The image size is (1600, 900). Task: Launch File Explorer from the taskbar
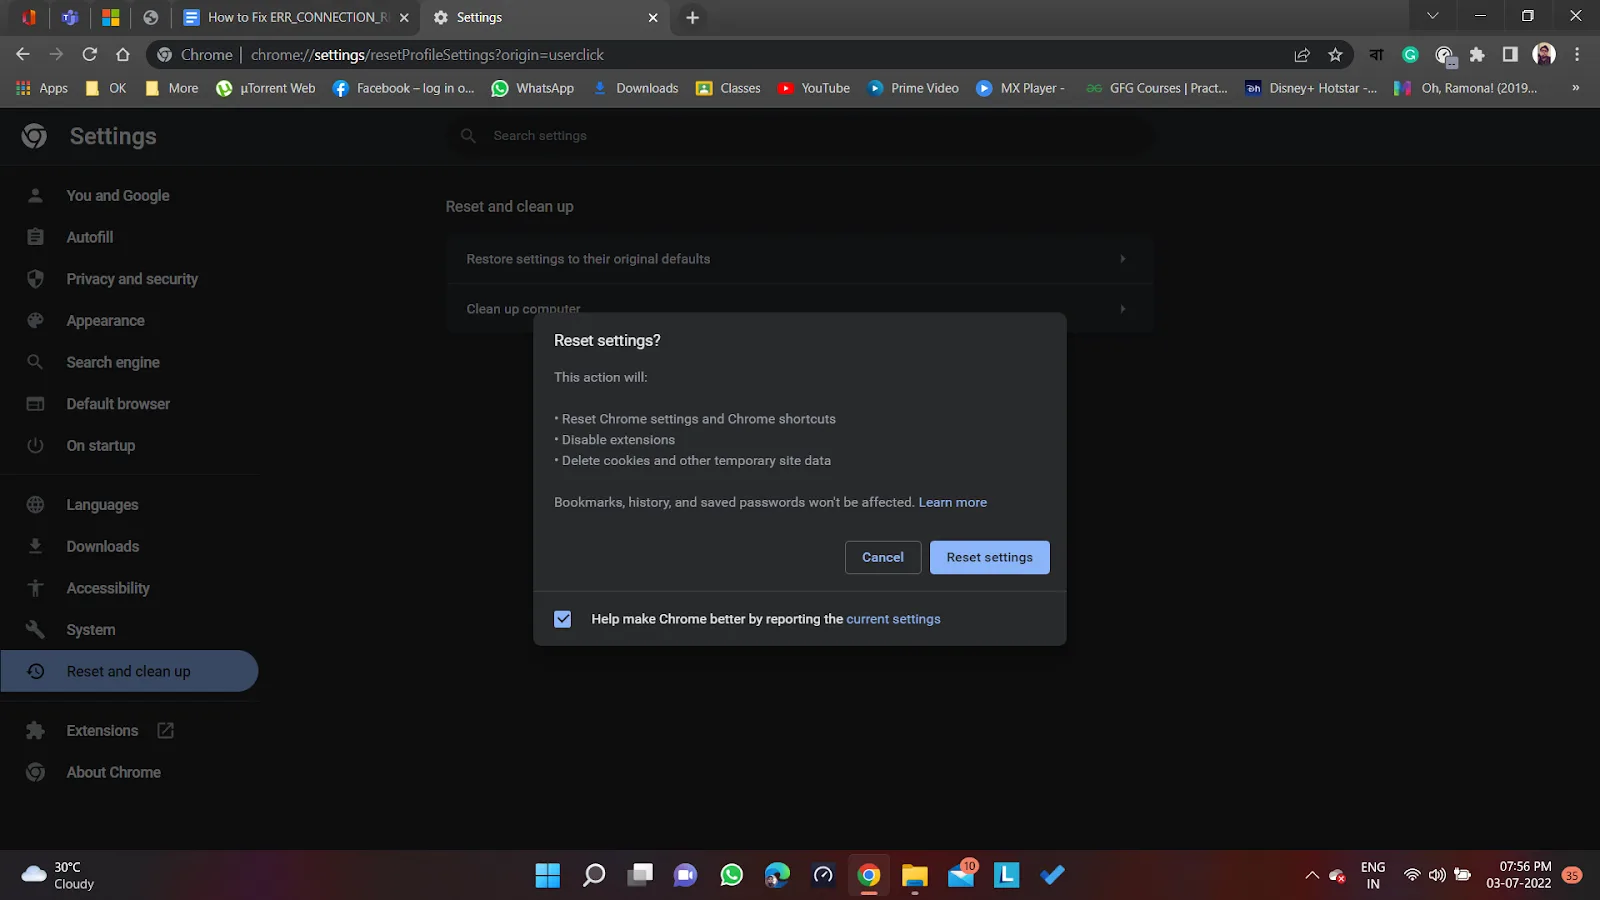915,876
